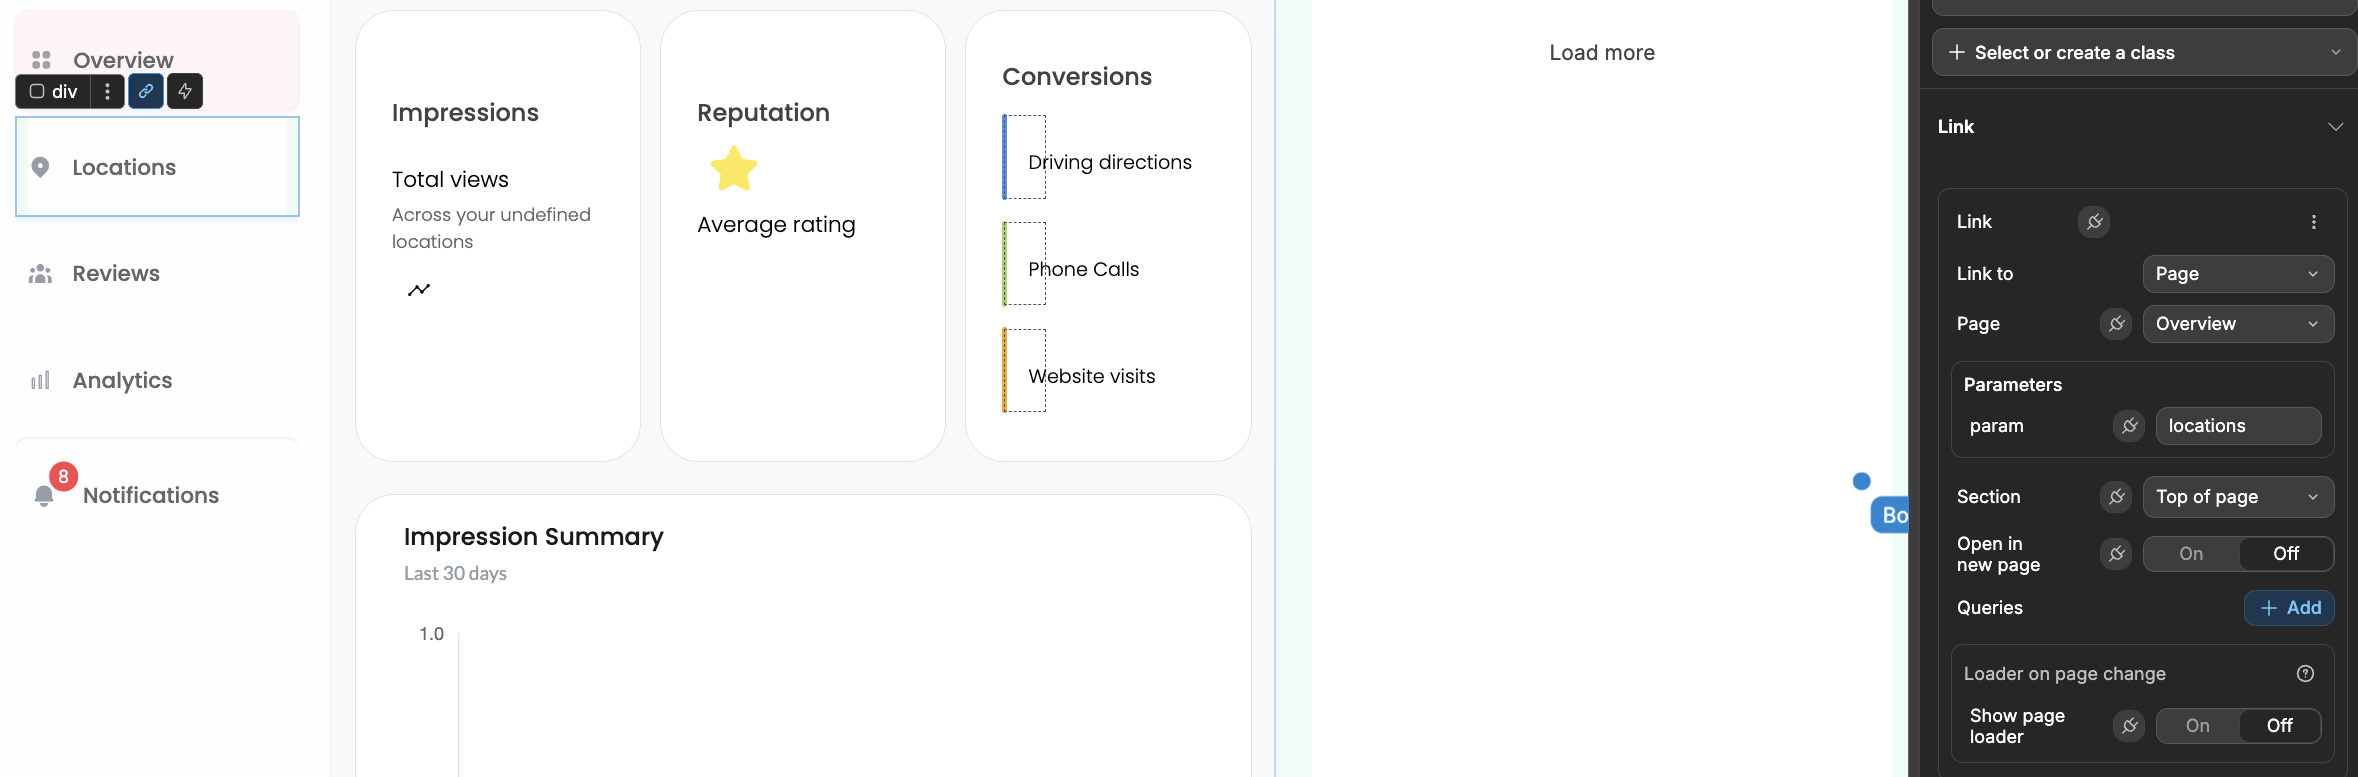Click the bind icon for Show page loader
This screenshot has height=777, width=2358.
coord(2129,726)
